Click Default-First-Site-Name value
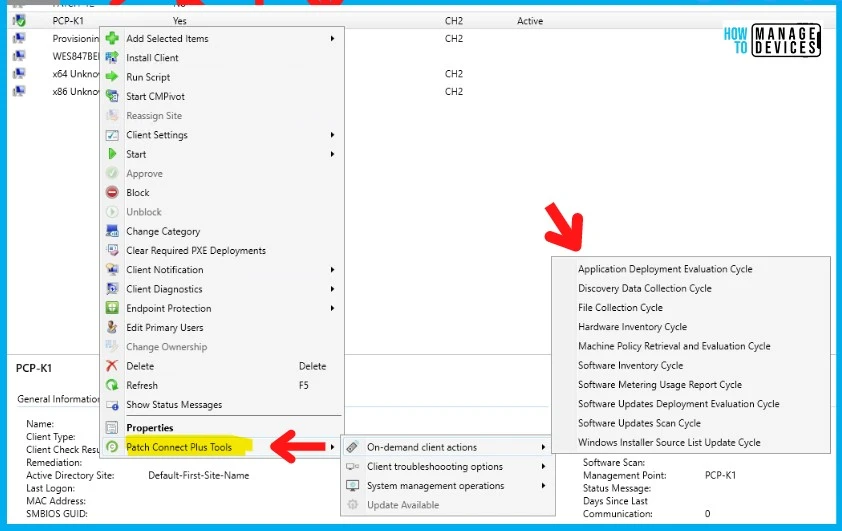842x531 pixels. coord(199,475)
